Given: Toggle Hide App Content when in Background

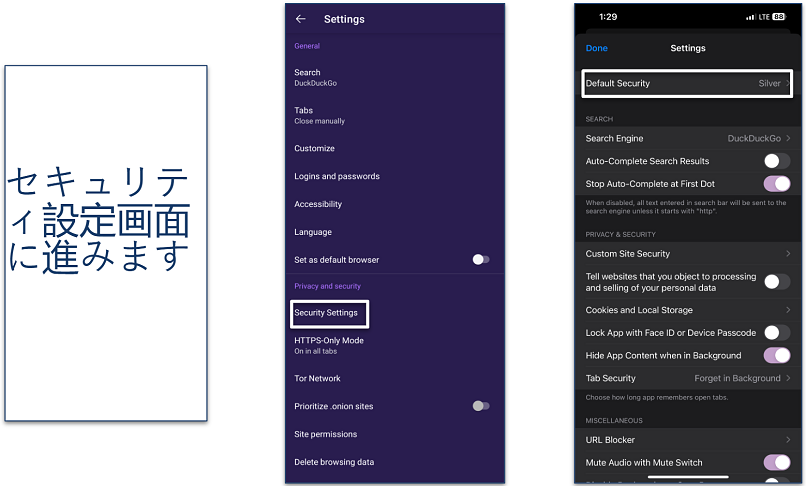Looking at the screenshot, I should (x=776, y=355).
